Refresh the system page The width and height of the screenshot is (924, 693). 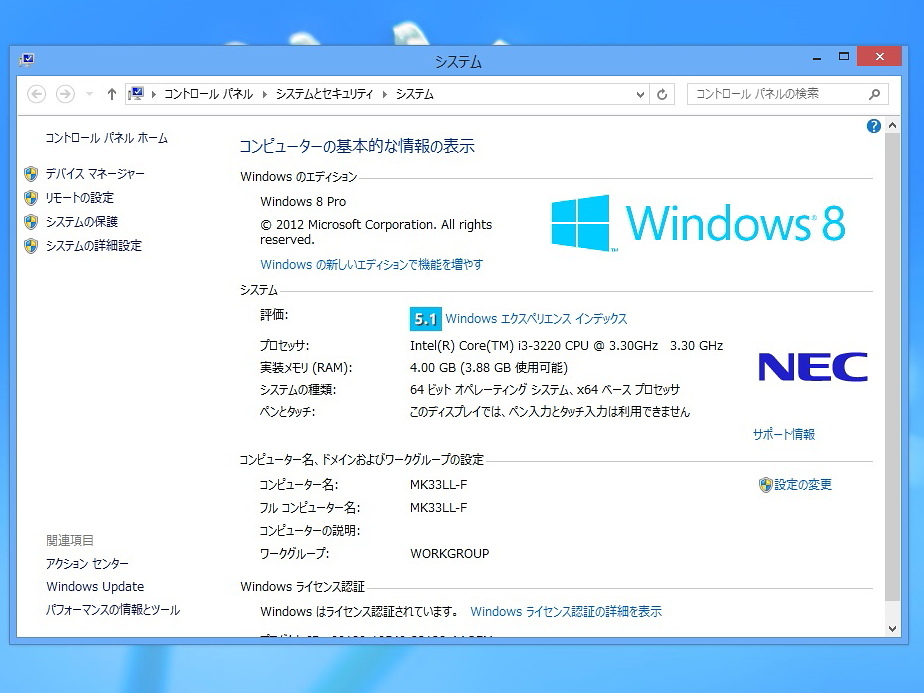click(x=662, y=94)
